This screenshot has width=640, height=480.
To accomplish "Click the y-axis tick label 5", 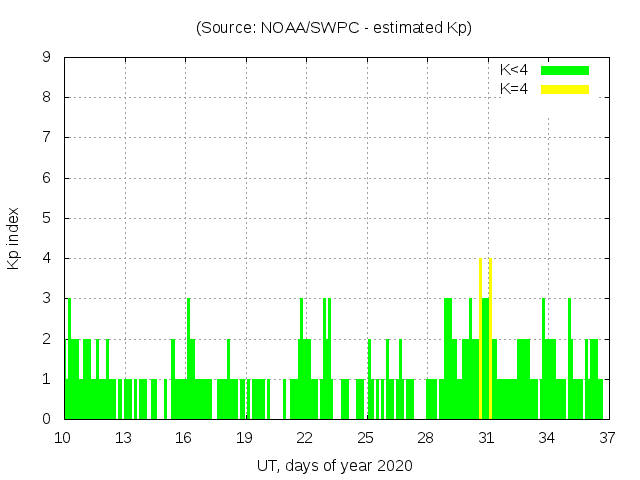I will 46,218.
